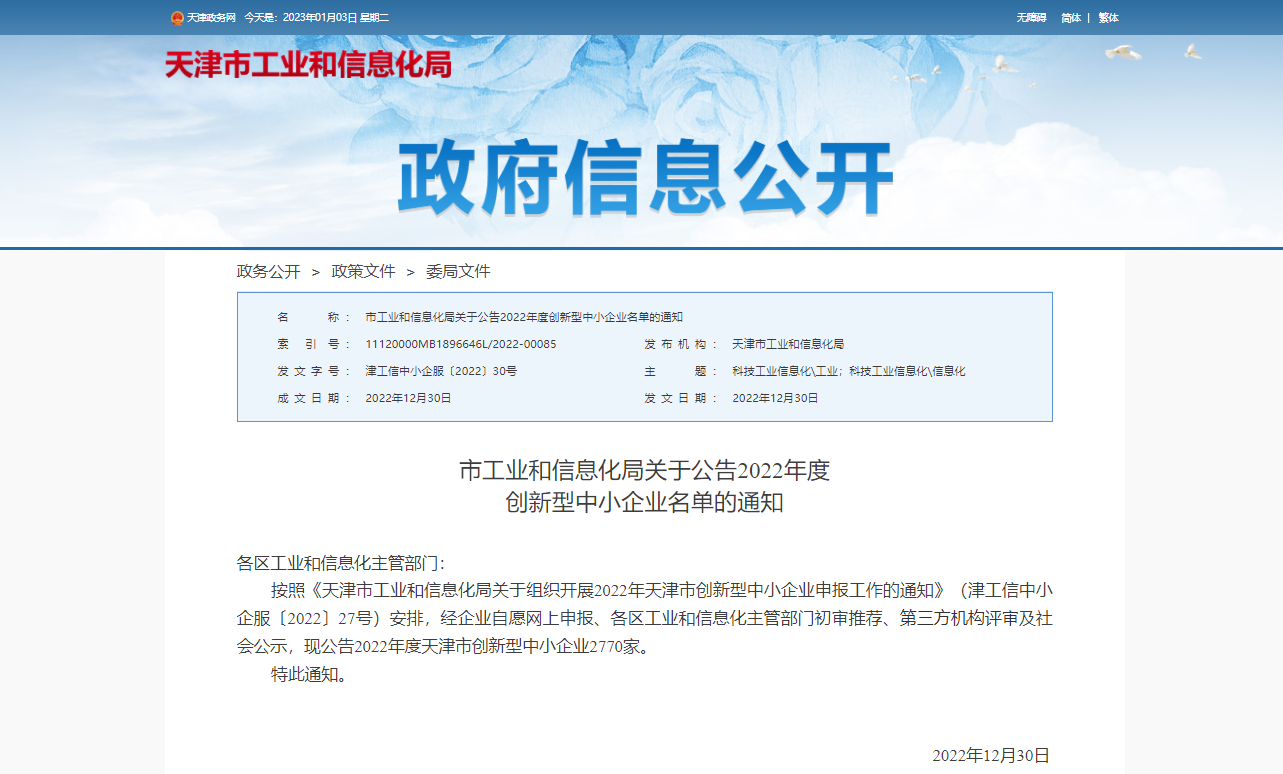Click the 各区工业和信息化主管部门 salutation line

coord(340,563)
